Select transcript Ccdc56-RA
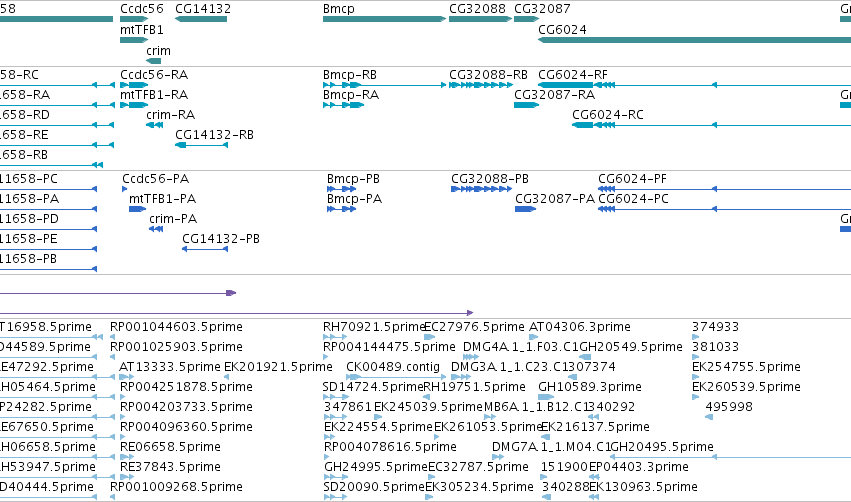The image size is (851, 502). [154, 74]
